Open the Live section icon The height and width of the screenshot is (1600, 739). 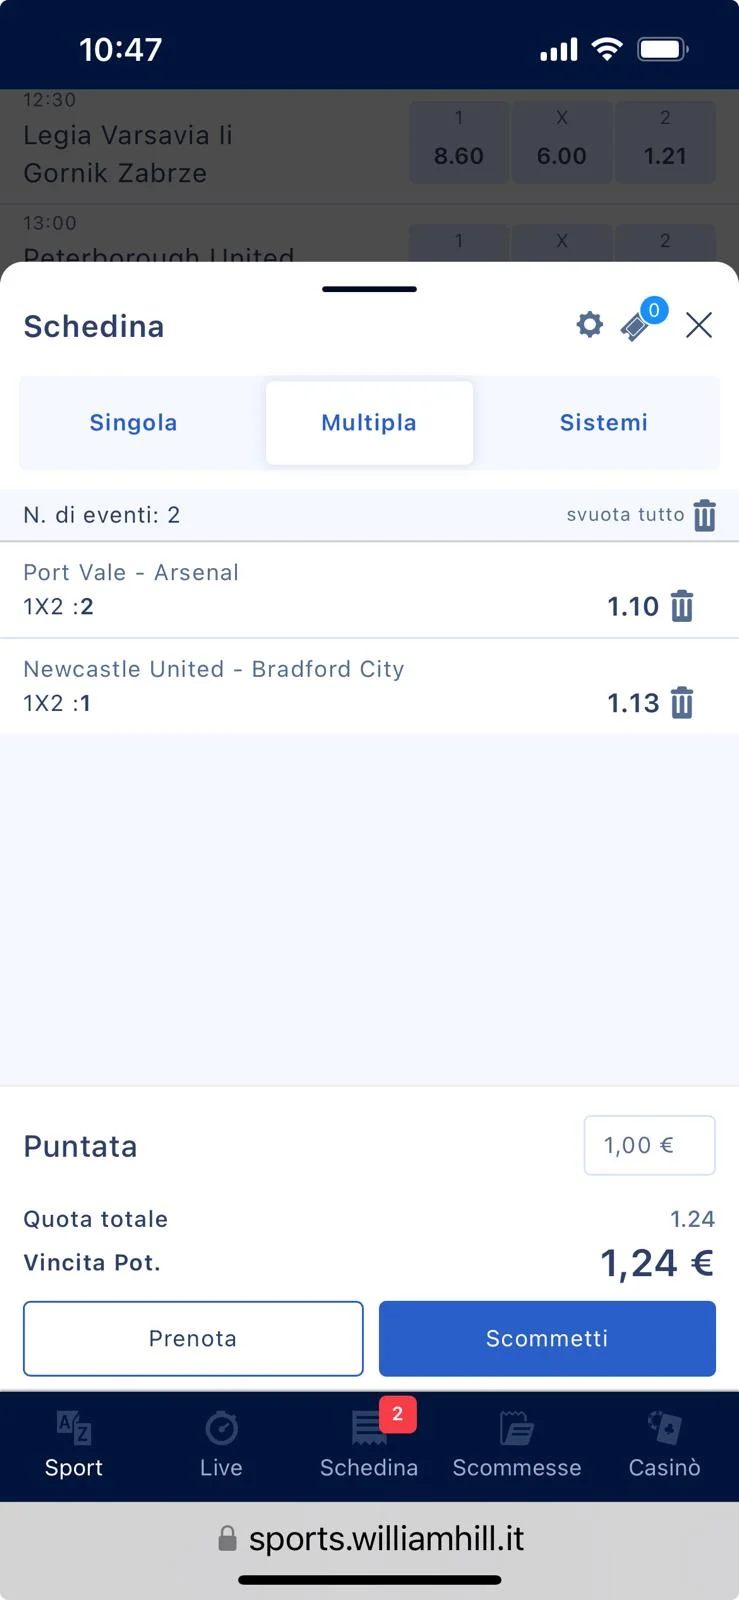point(221,1445)
